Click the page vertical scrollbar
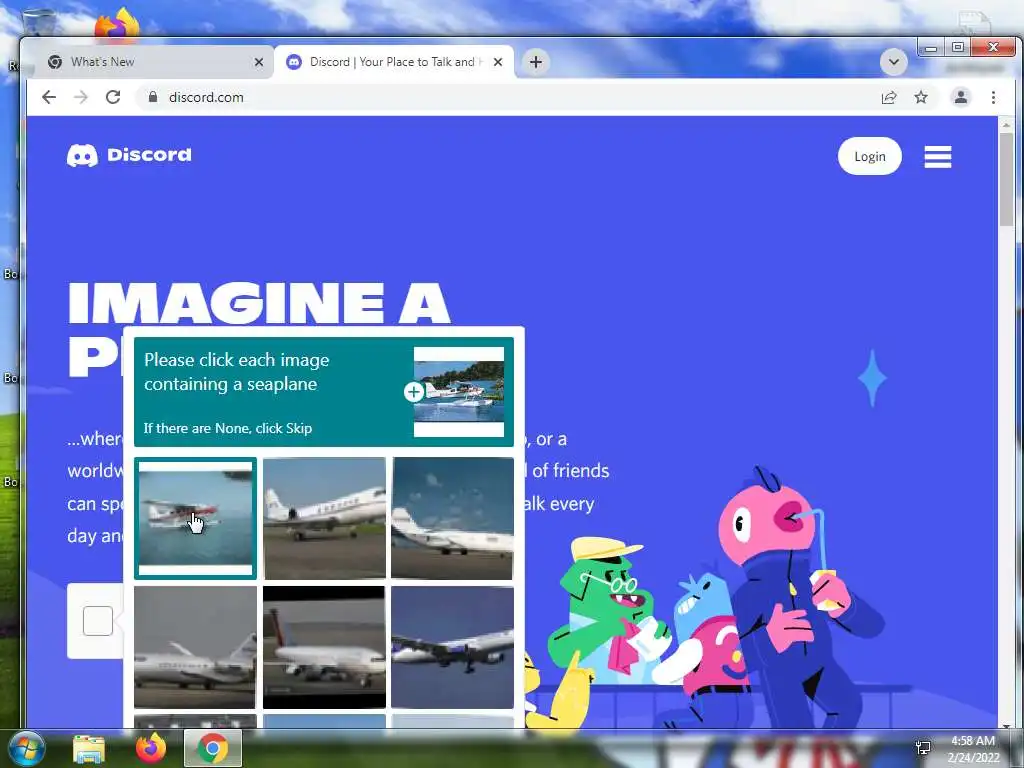This screenshot has height=768, width=1024. click(x=1006, y=178)
